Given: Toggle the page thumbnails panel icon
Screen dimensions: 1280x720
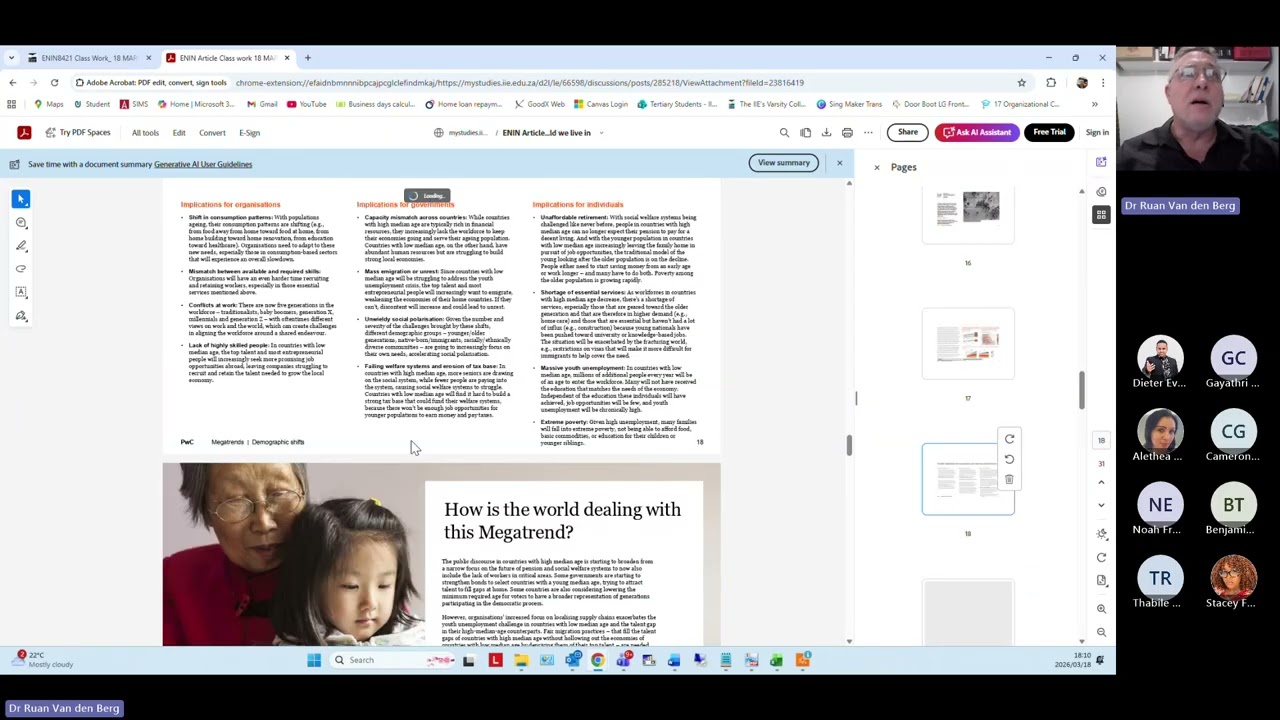Looking at the screenshot, I should click(1101, 214).
